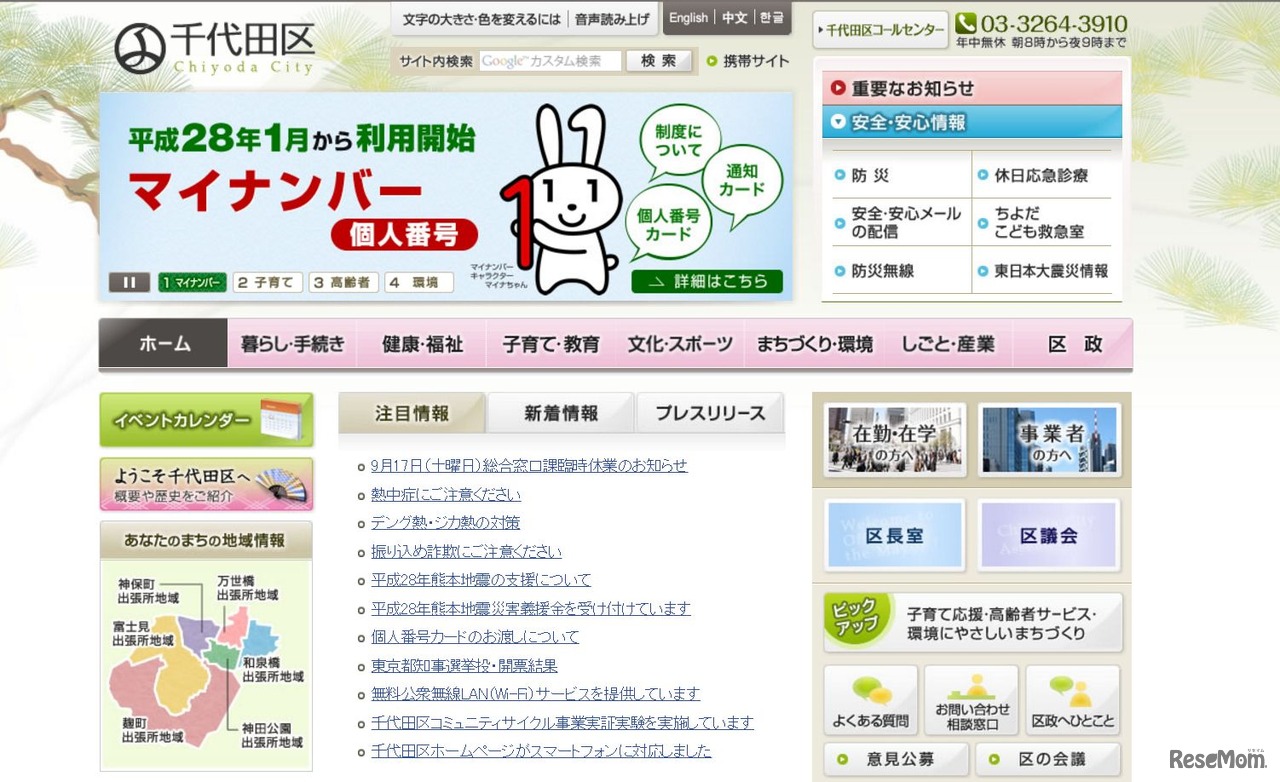Open 子育て・教育 navigation menu

551,344
